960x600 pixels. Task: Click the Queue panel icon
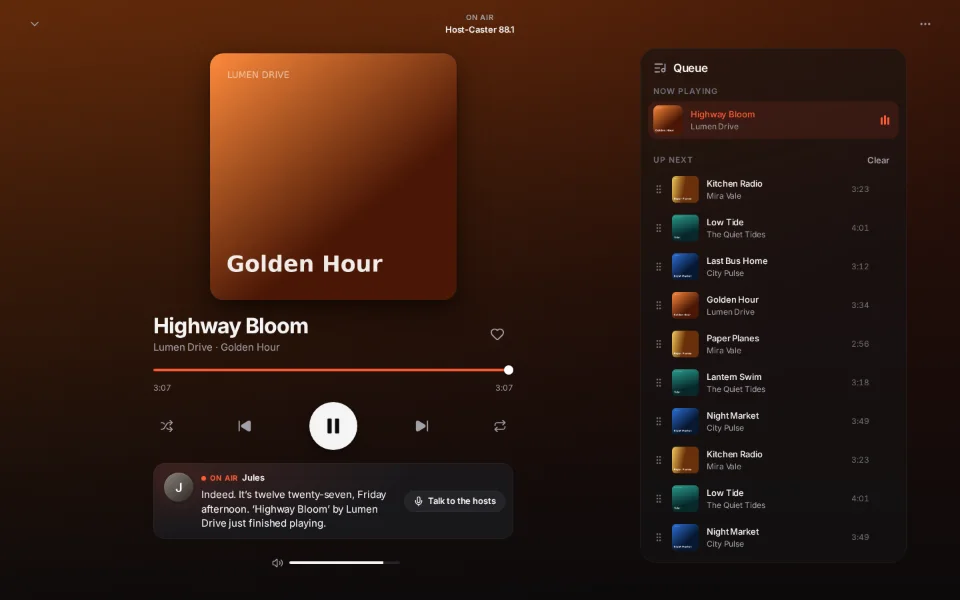coord(660,68)
